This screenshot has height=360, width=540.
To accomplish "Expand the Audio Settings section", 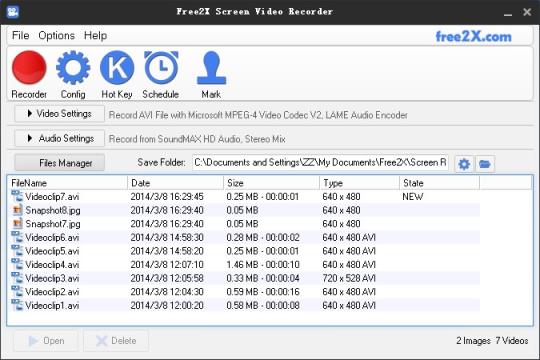I will point(59,138).
